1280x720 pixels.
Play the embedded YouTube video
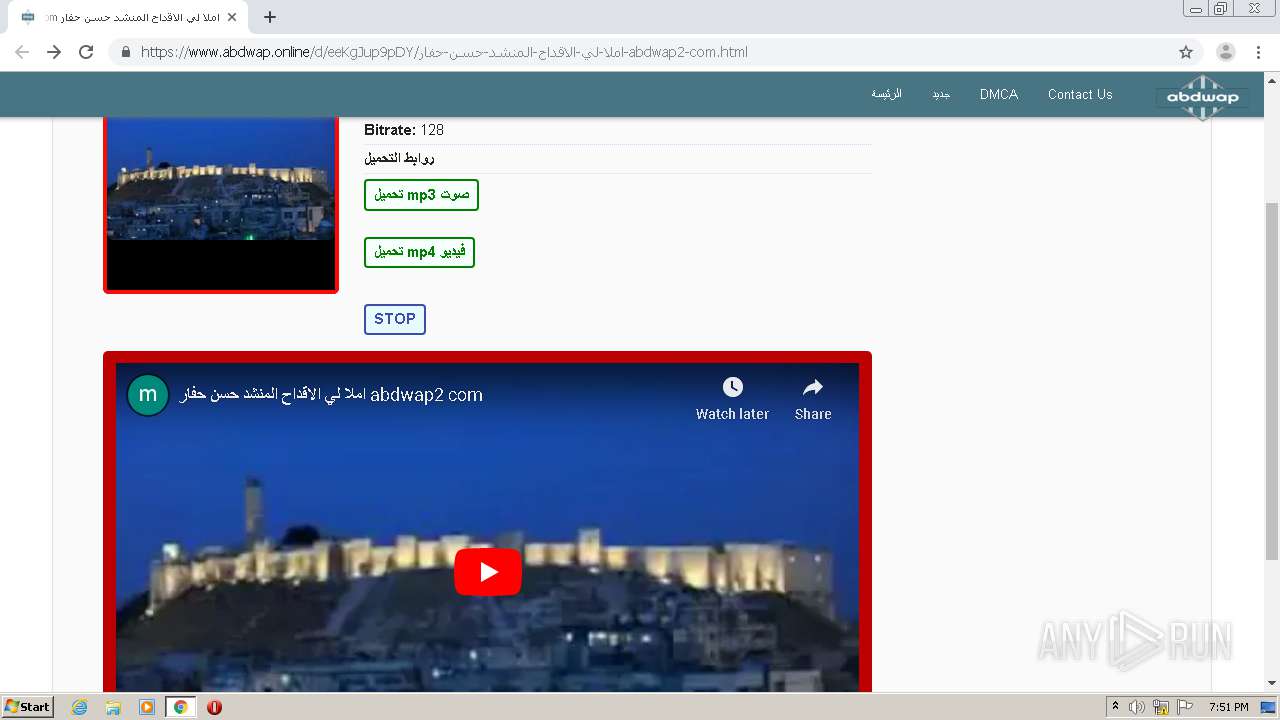pos(488,572)
